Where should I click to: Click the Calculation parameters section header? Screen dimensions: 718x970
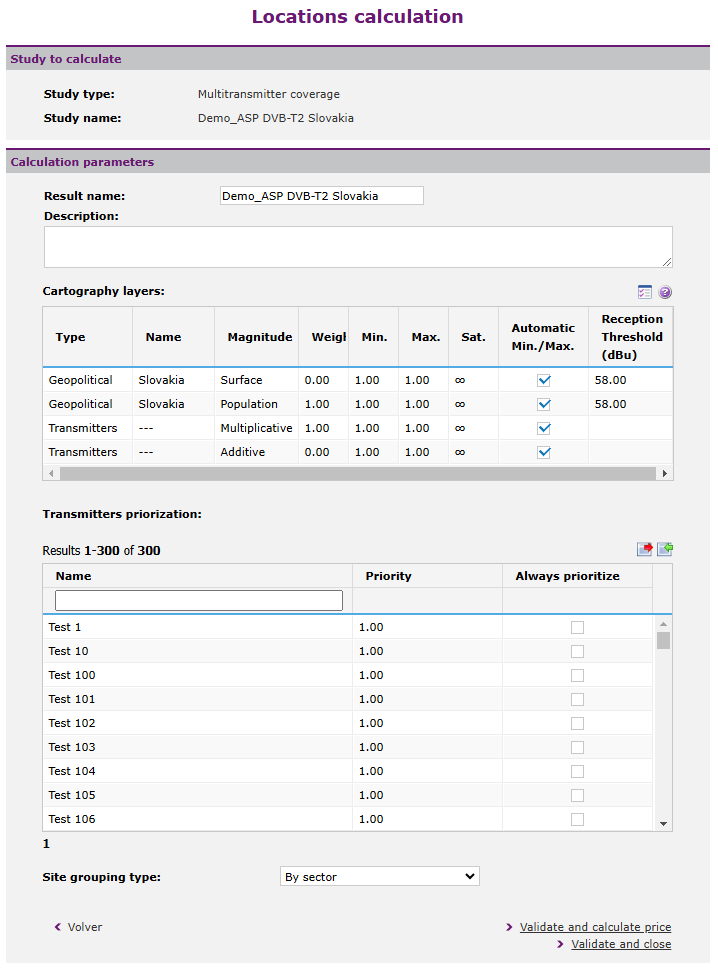pos(358,162)
